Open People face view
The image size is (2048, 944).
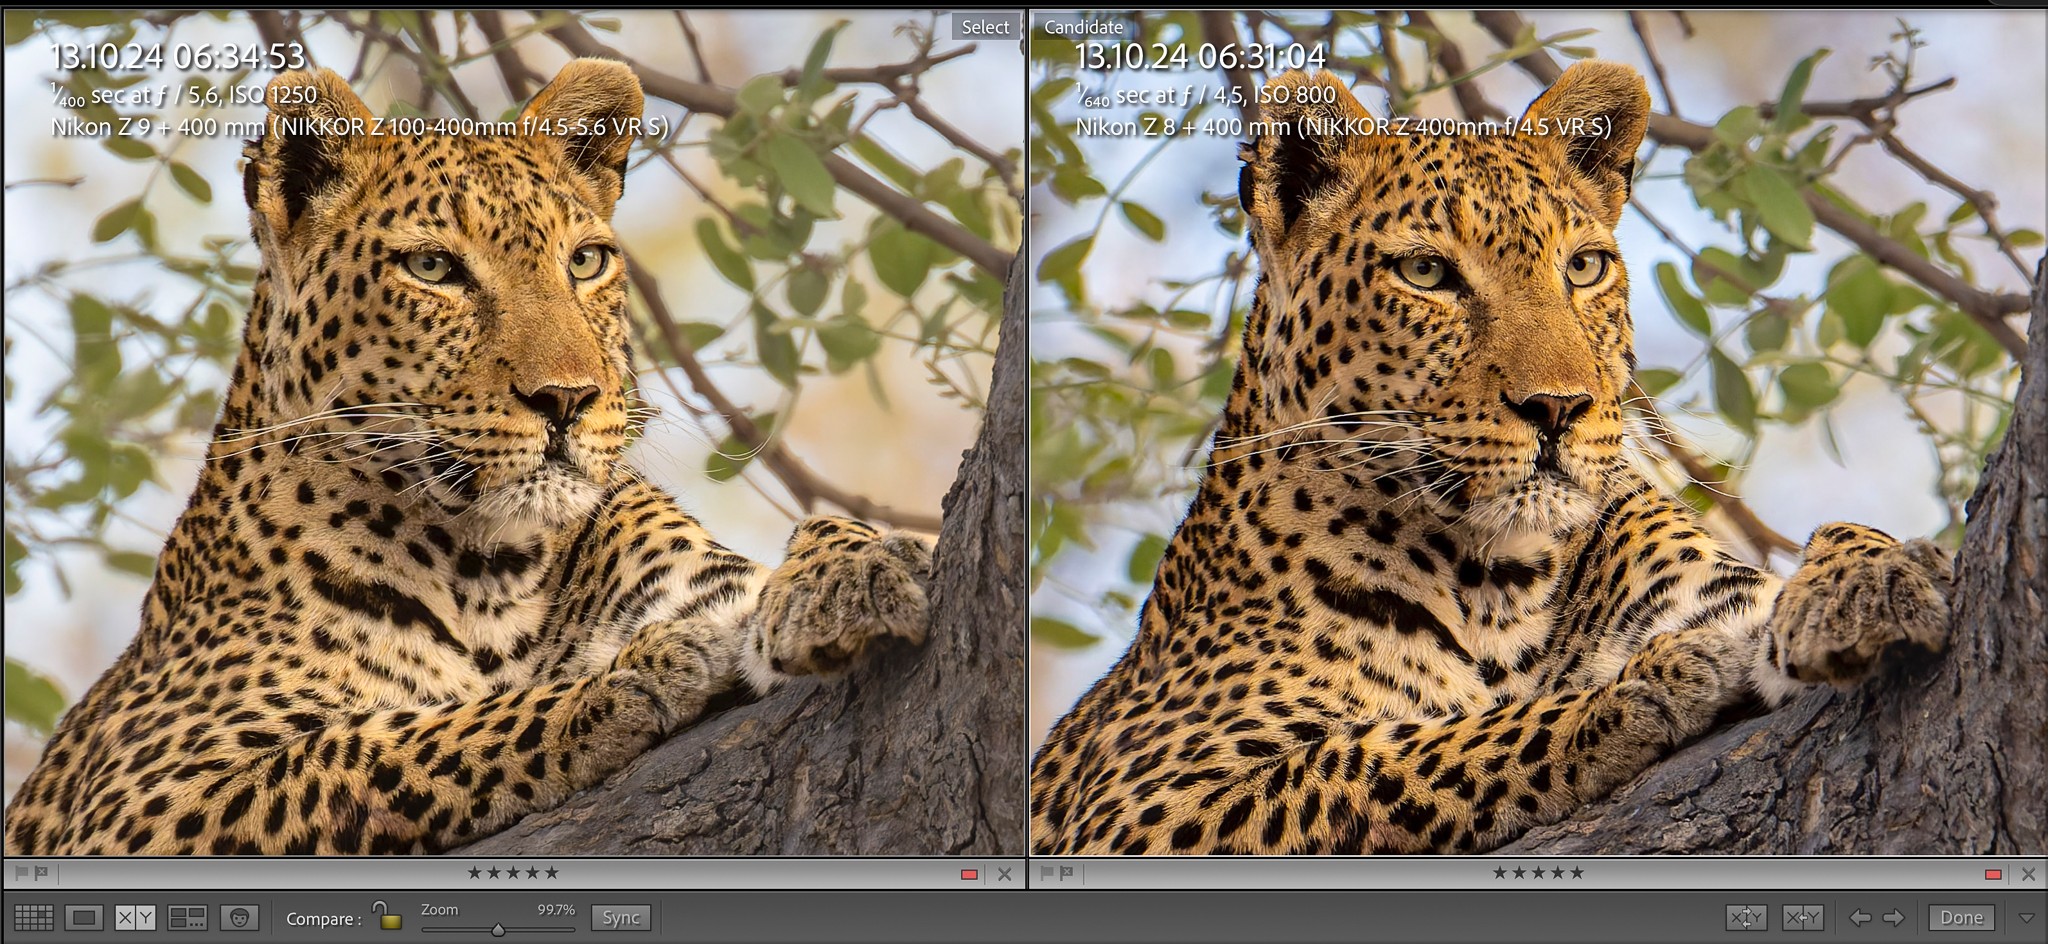[x=239, y=917]
